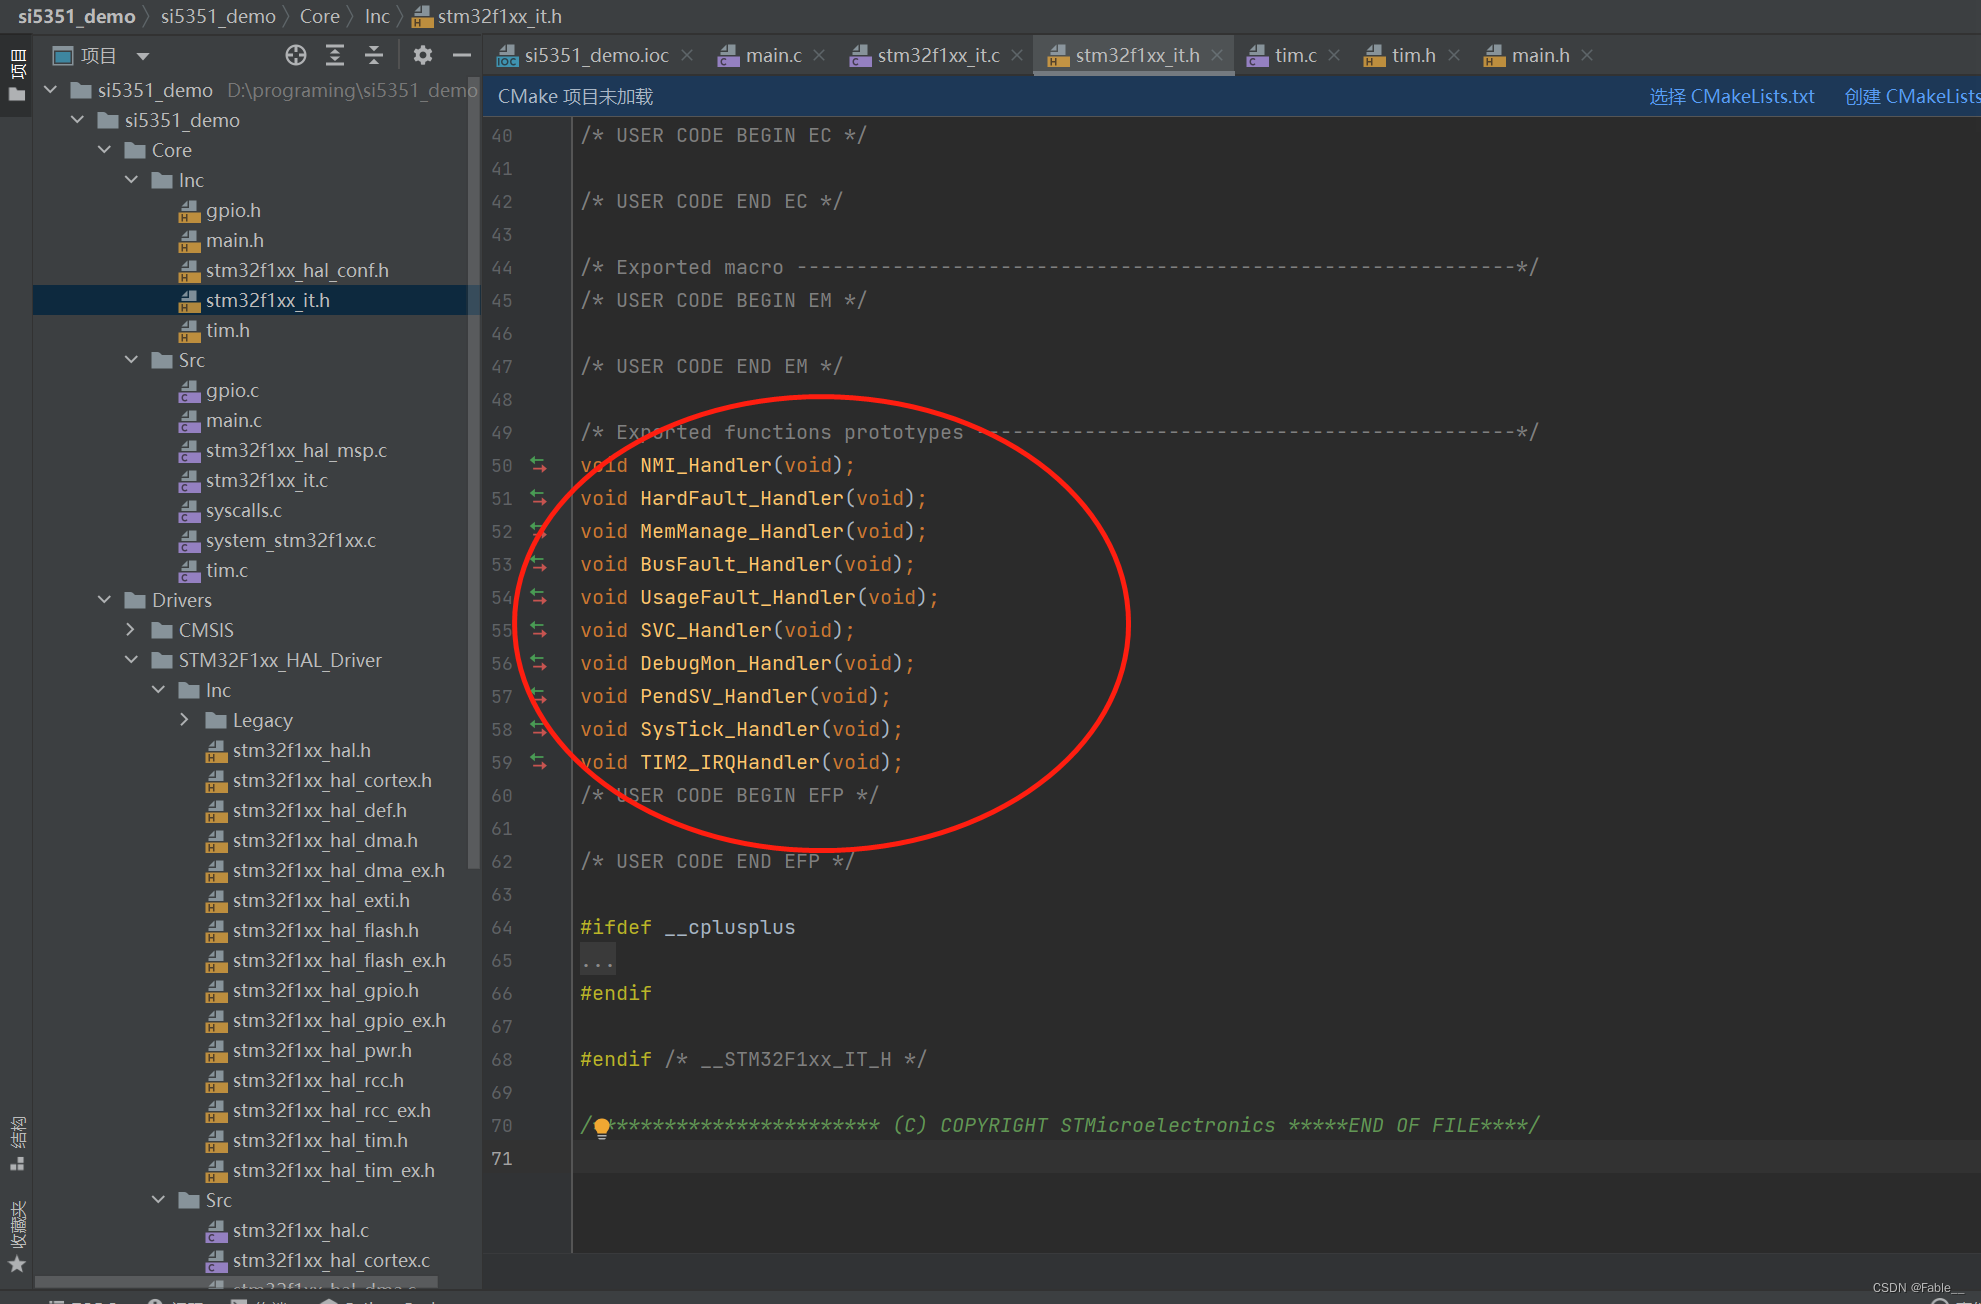Screen dimensions: 1981x1304
Task: Click gutter icon for SVC_Handler line 55
Action: coord(538,630)
